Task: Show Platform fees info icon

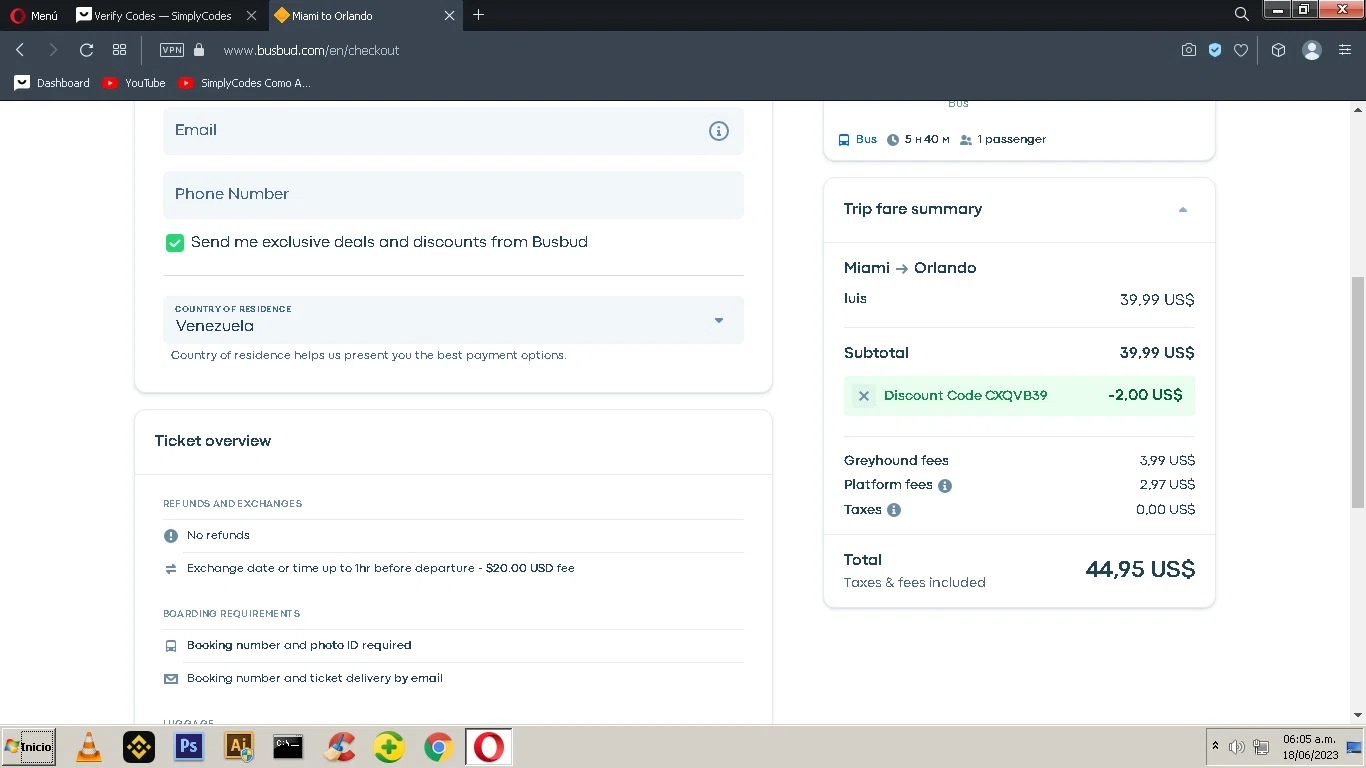Action: [x=945, y=486]
